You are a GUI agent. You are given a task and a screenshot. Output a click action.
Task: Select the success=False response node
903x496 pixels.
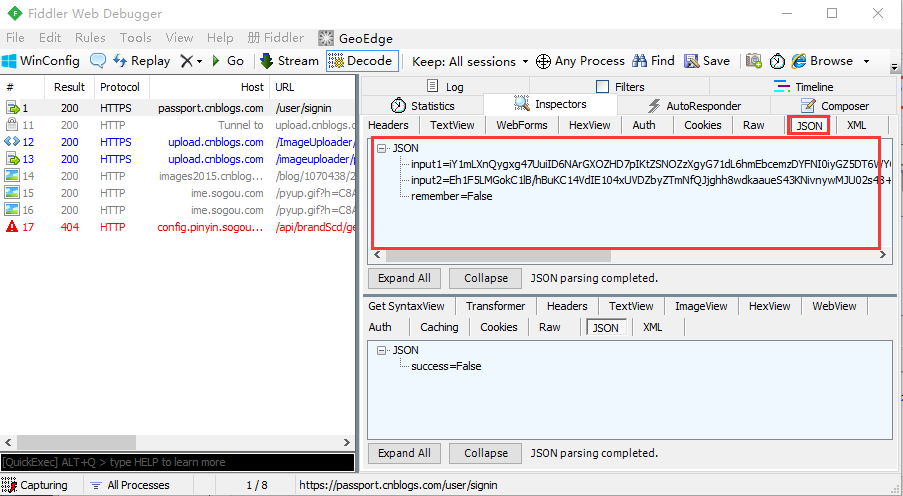[x=446, y=366]
